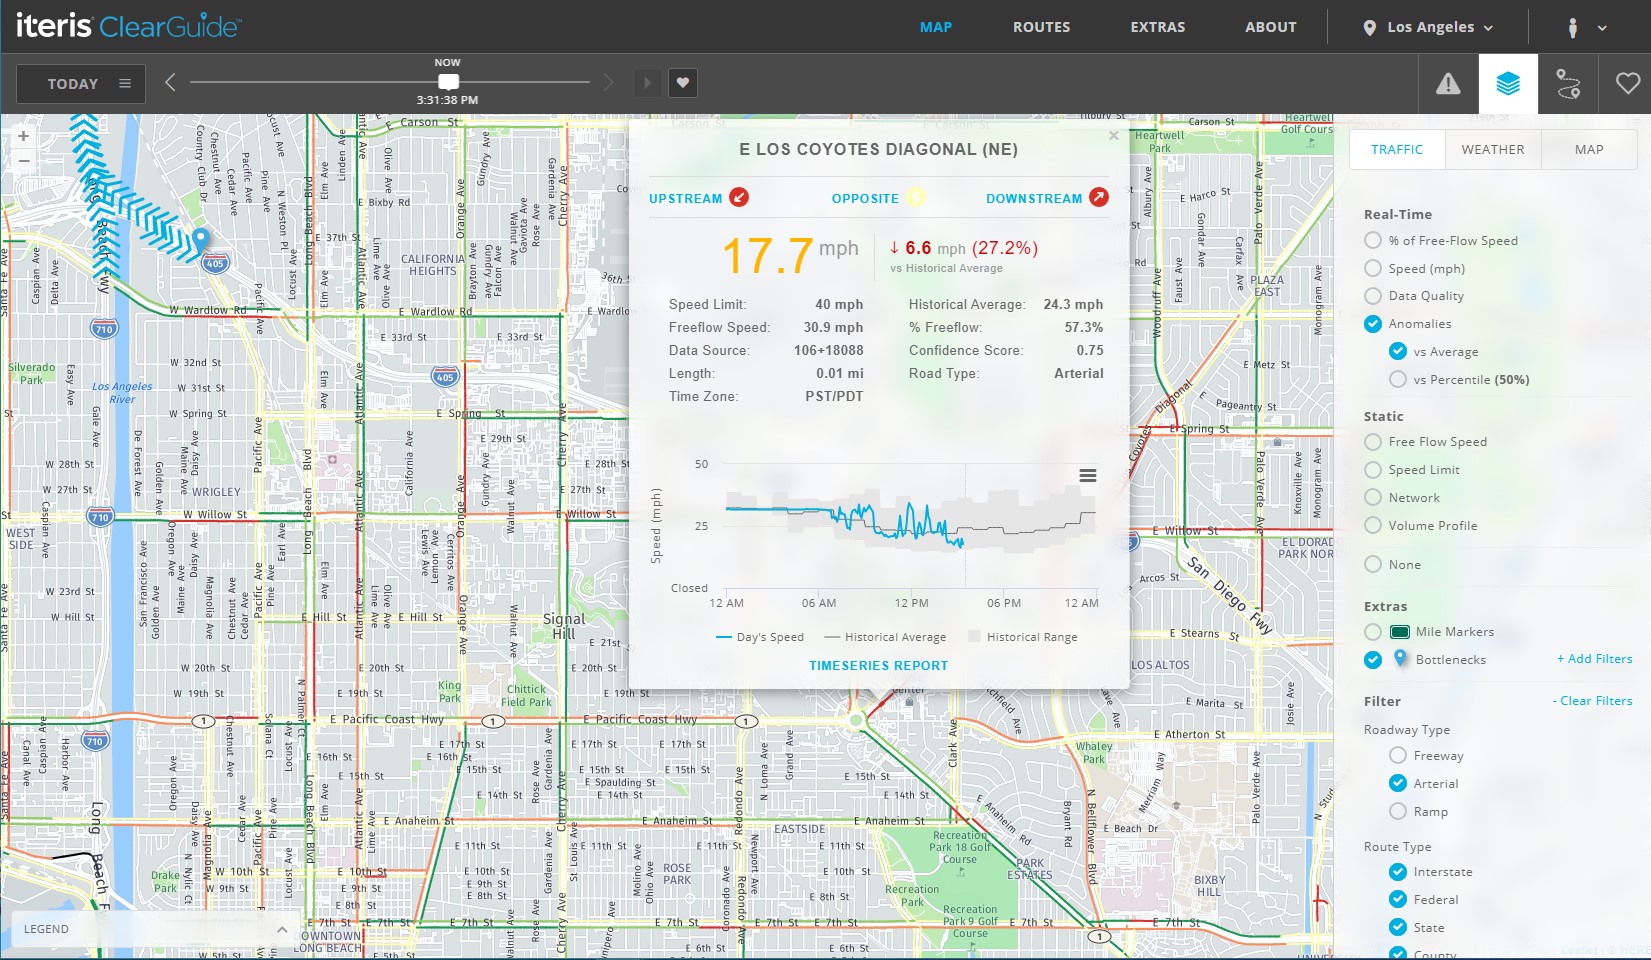Open the user account dropdown

coord(1587,28)
